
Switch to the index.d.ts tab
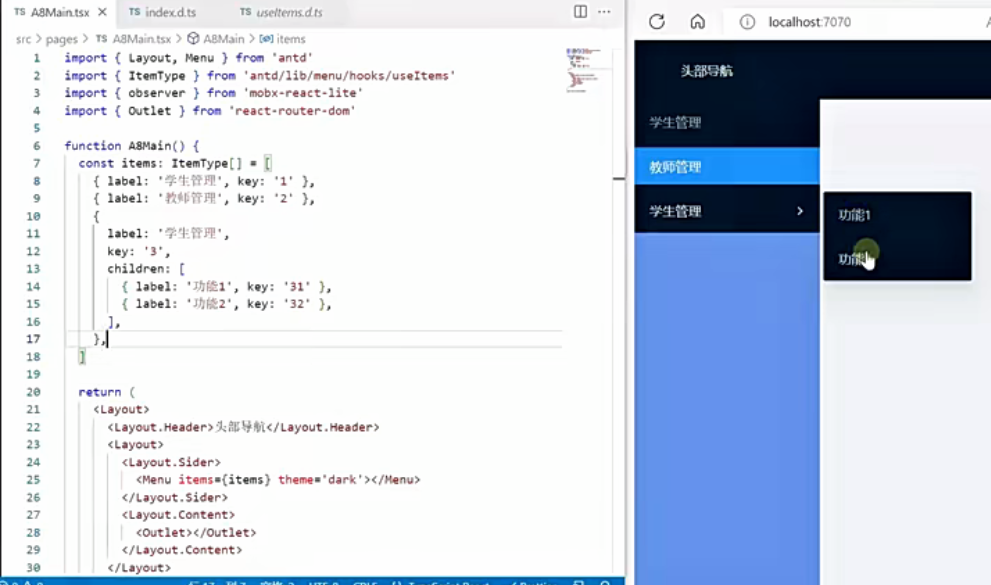(x=170, y=12)
